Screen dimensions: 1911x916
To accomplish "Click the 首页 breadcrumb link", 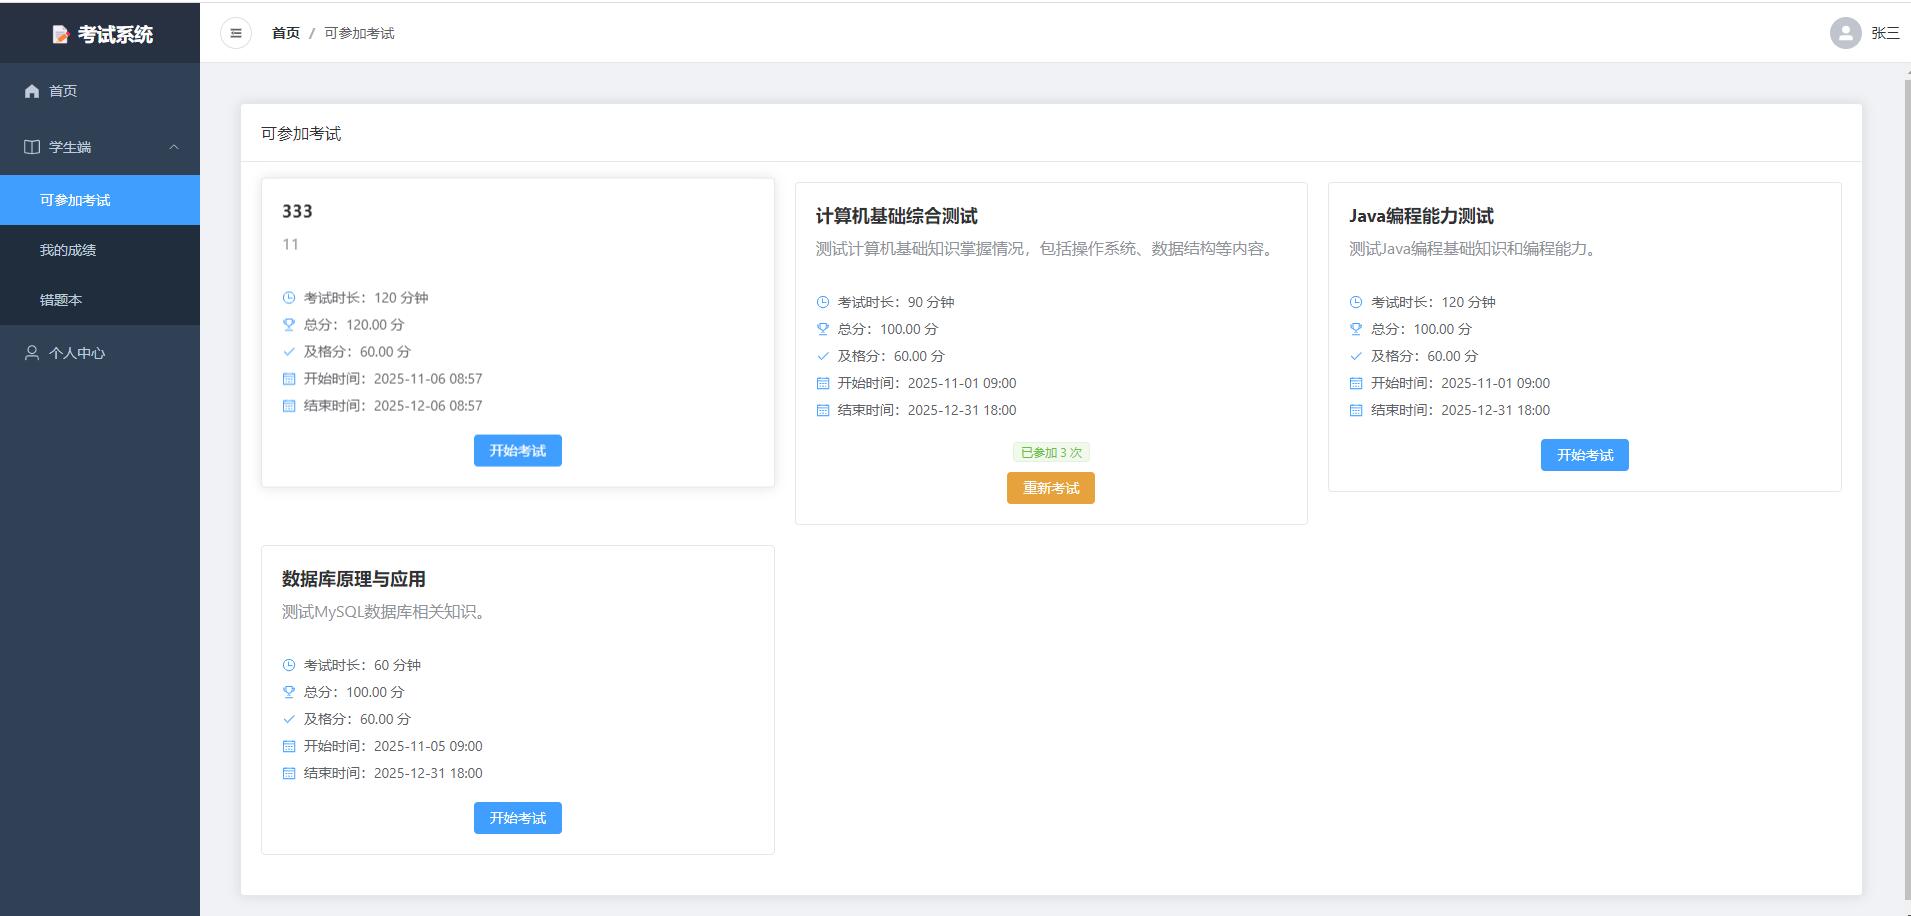I will click(286, 33).
